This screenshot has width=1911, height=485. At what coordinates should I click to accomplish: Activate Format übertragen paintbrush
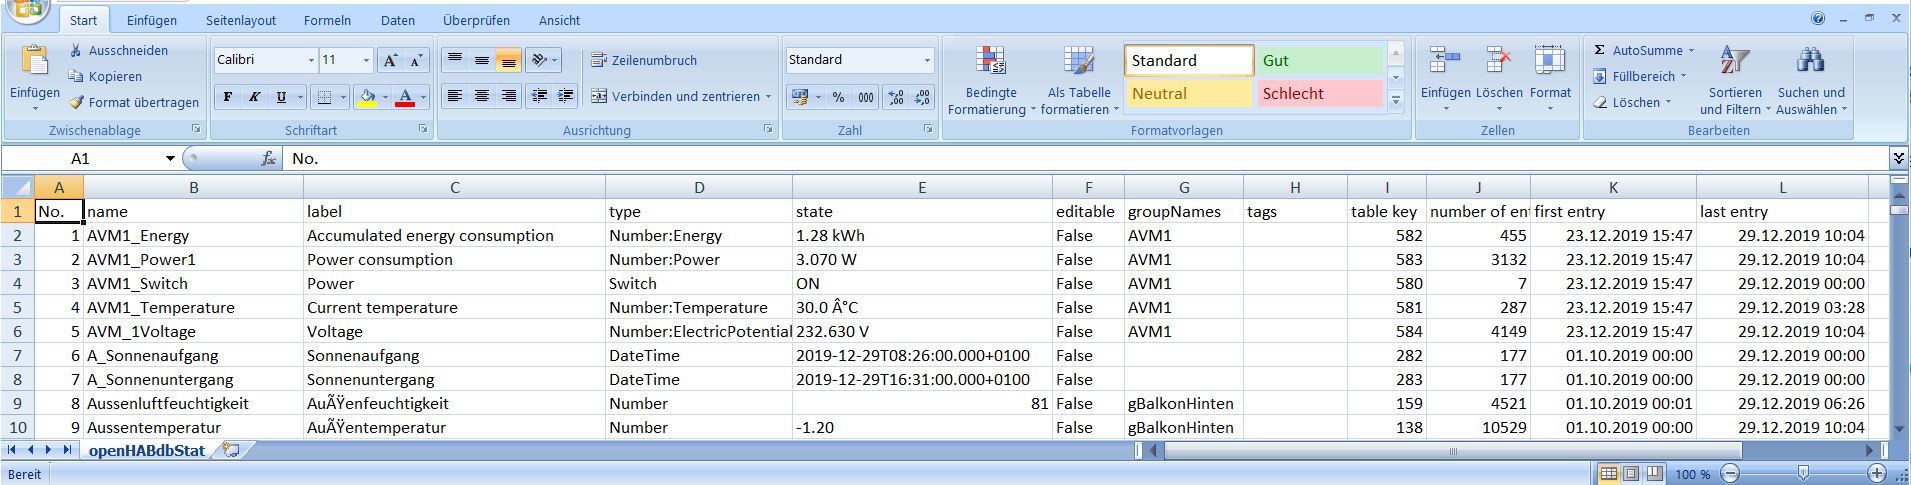134,102
